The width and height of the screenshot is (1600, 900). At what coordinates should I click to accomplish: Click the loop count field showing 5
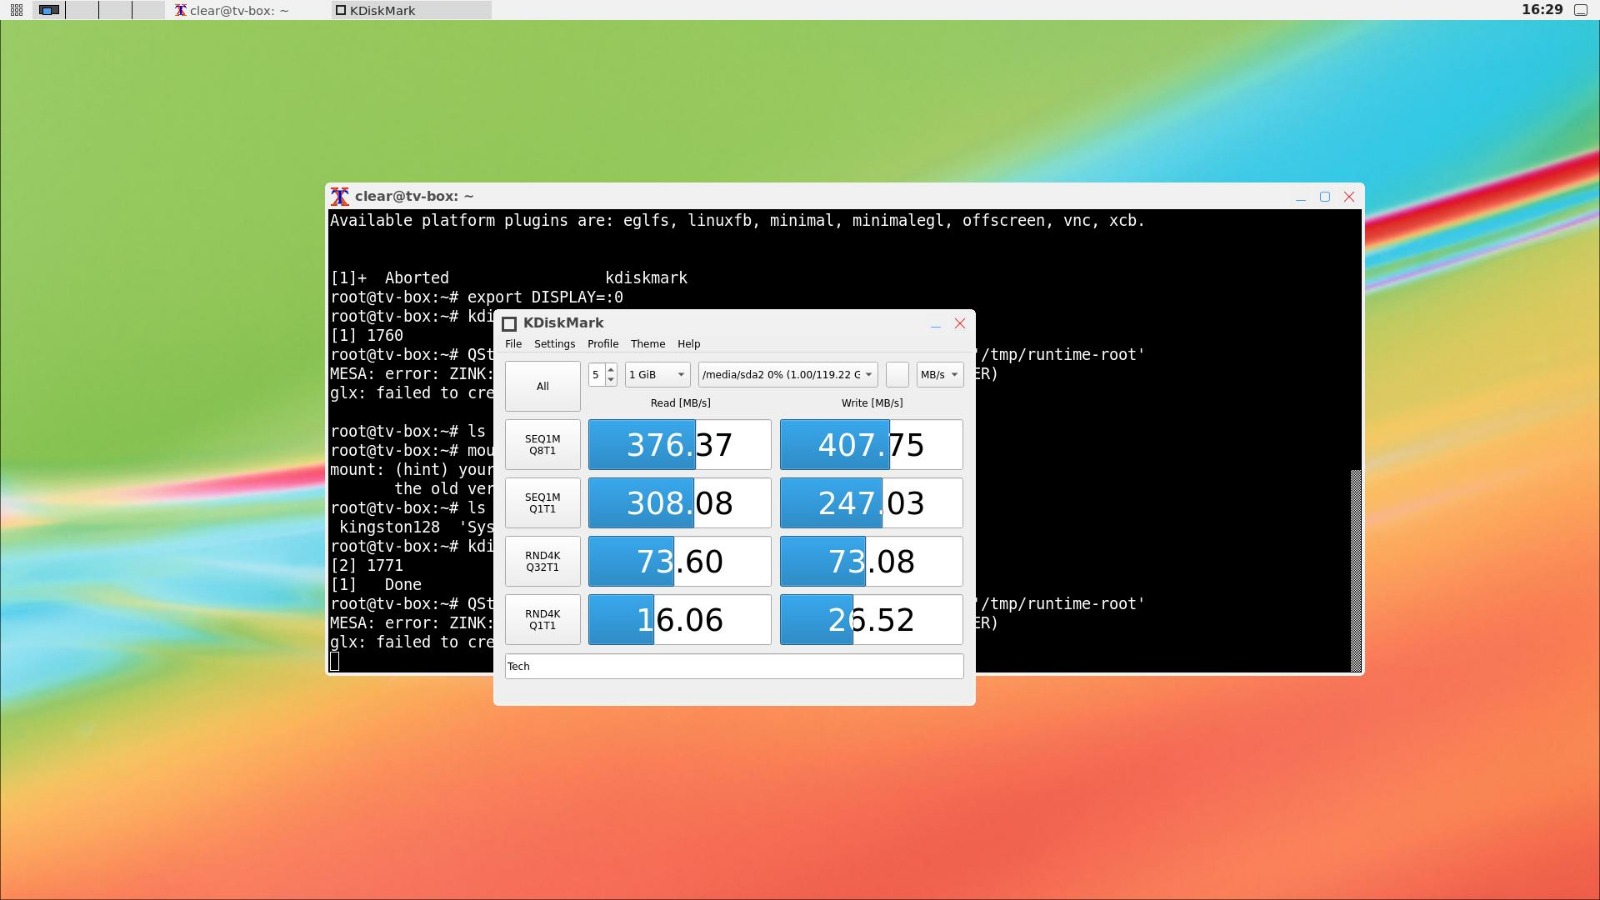coord(596,375)
